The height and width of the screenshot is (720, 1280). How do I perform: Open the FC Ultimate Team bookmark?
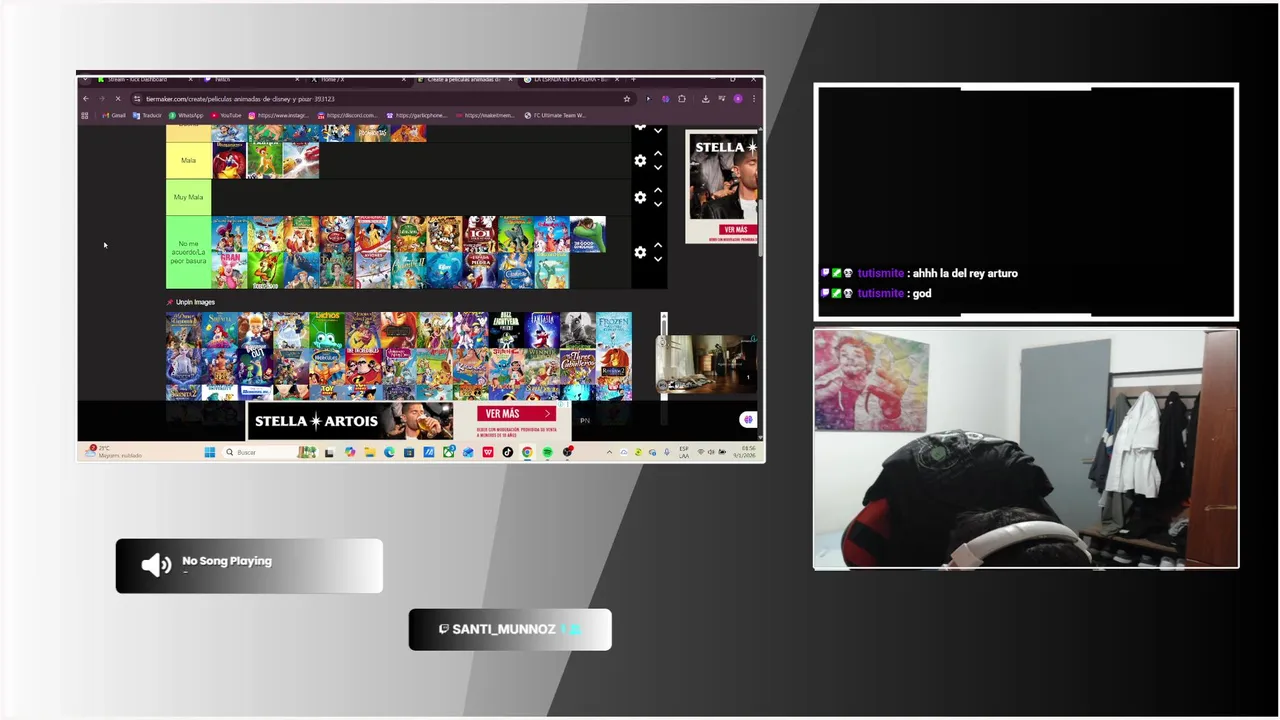click(555, 115)
